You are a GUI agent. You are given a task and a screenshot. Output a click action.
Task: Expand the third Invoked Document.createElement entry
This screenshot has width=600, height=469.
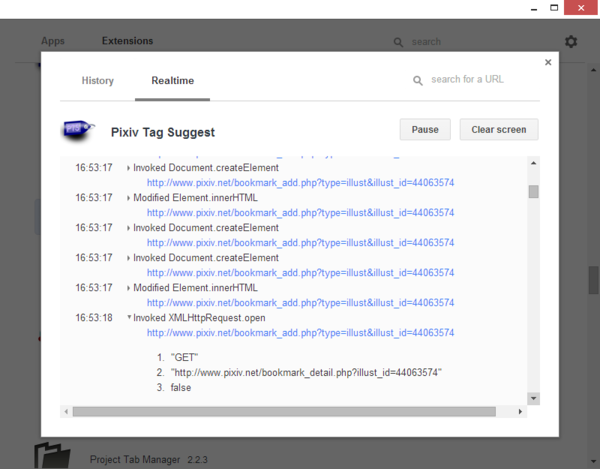click(x=129, y=258)
